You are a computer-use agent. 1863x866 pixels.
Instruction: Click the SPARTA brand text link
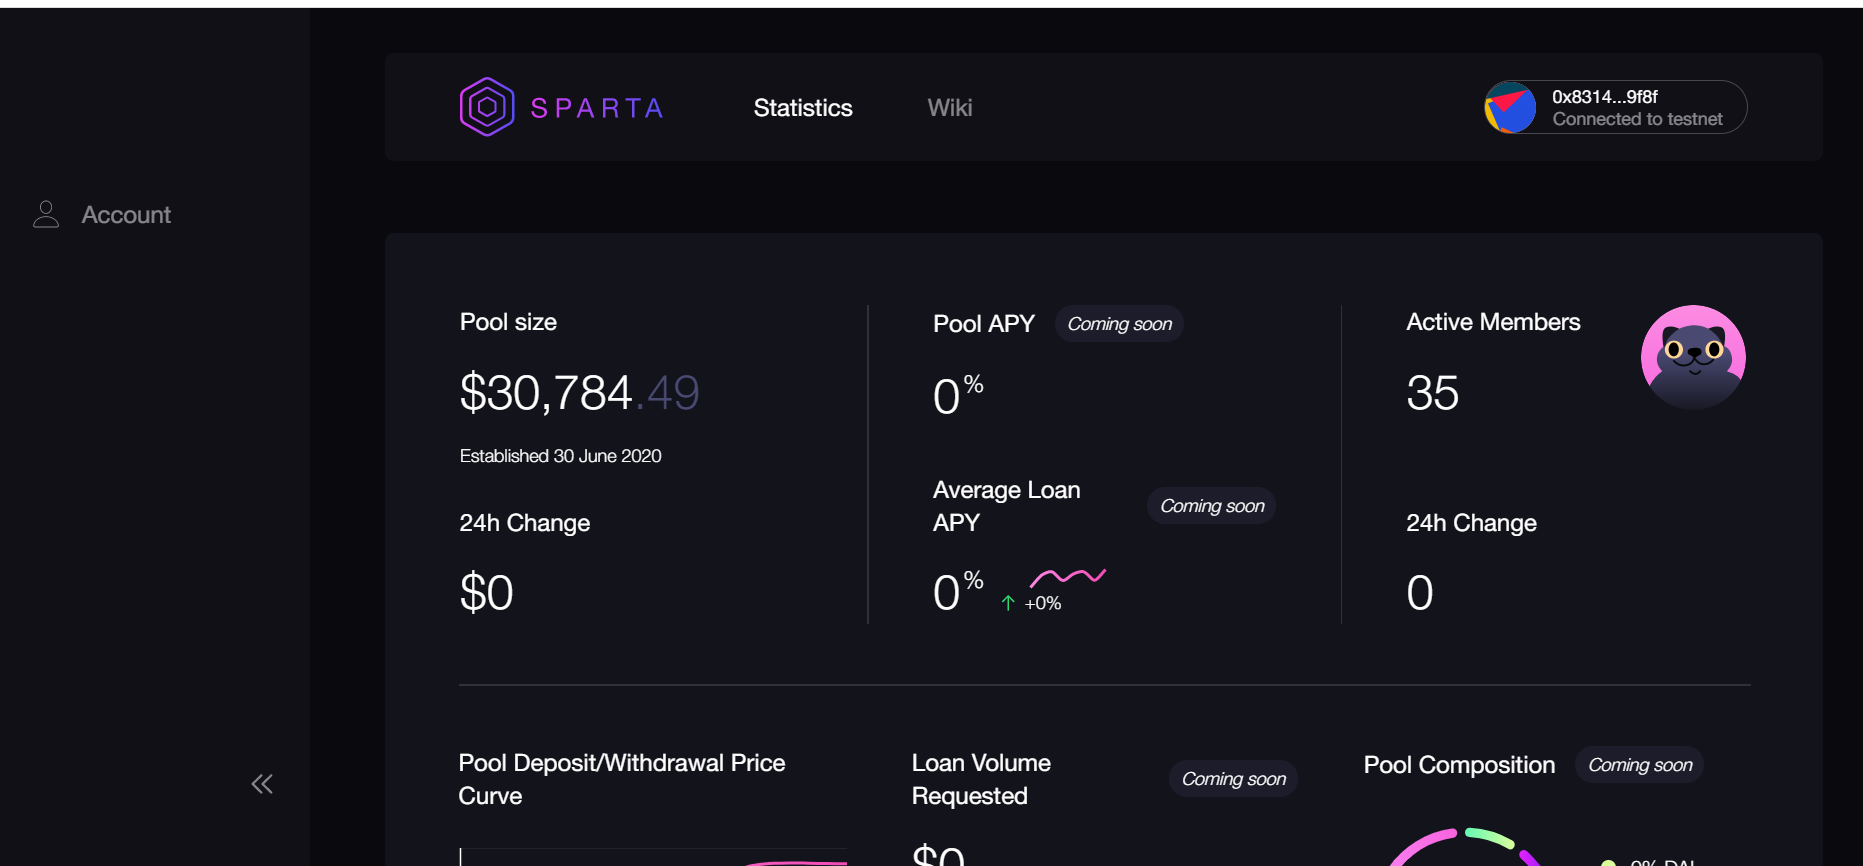(x=597, y=108)
